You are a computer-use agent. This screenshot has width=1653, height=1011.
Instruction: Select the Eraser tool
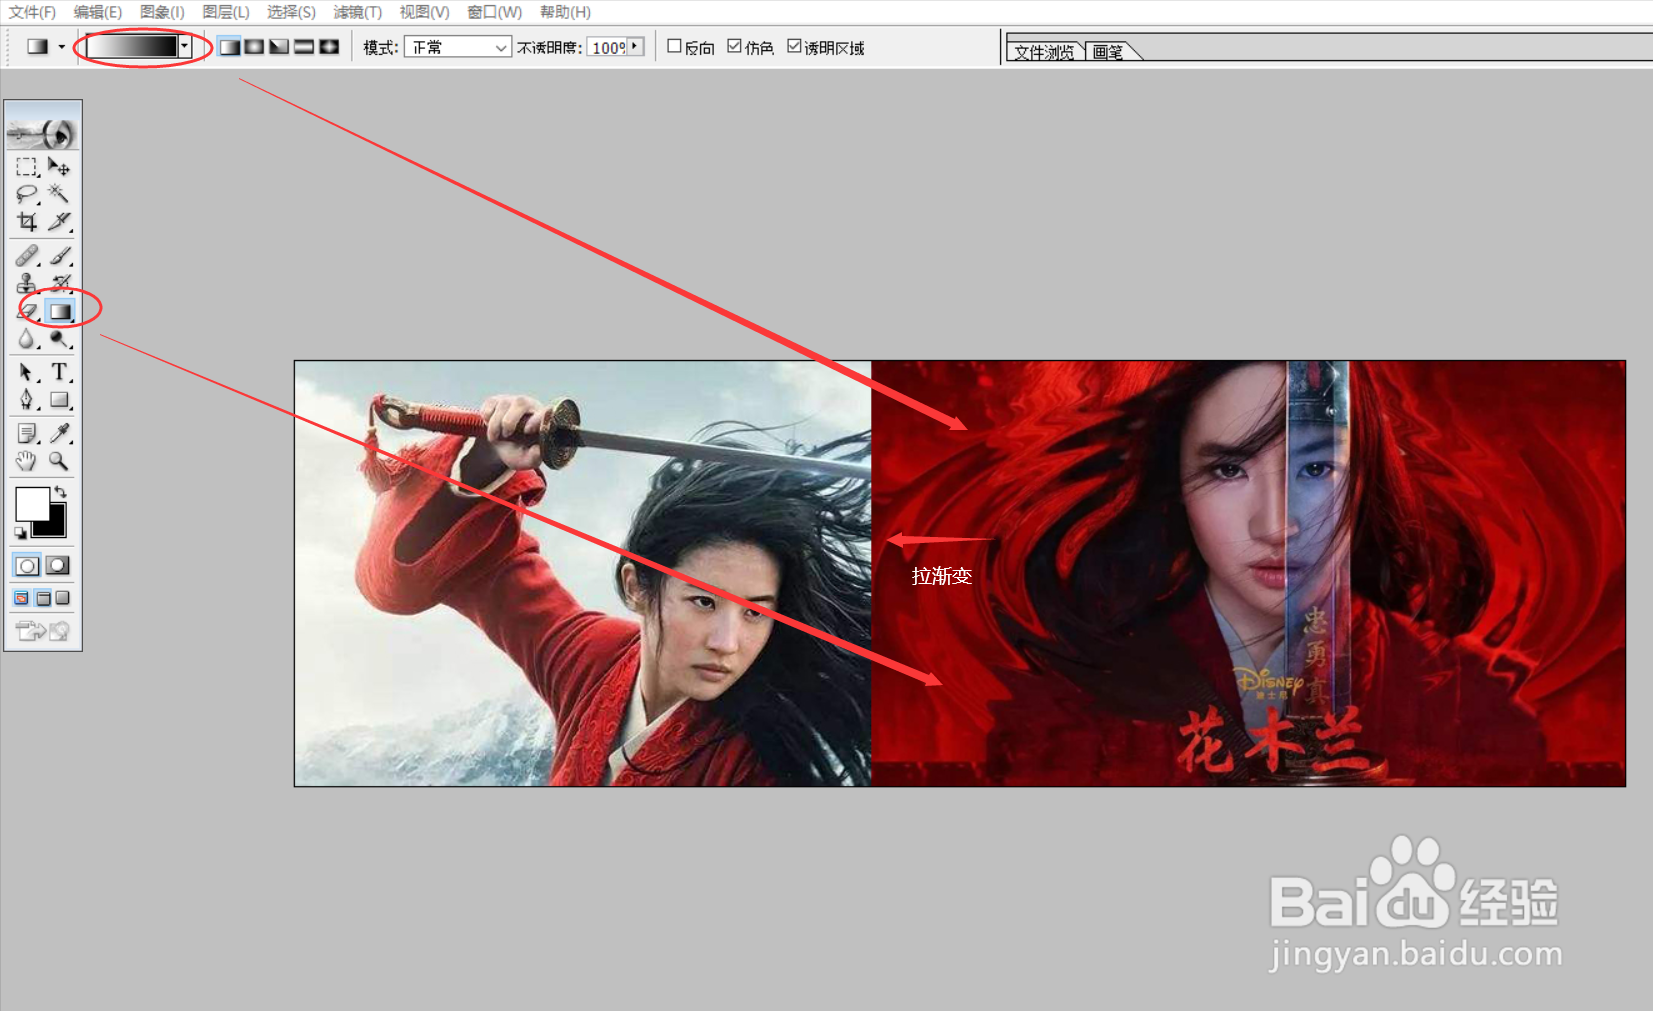tap(27, 311)
